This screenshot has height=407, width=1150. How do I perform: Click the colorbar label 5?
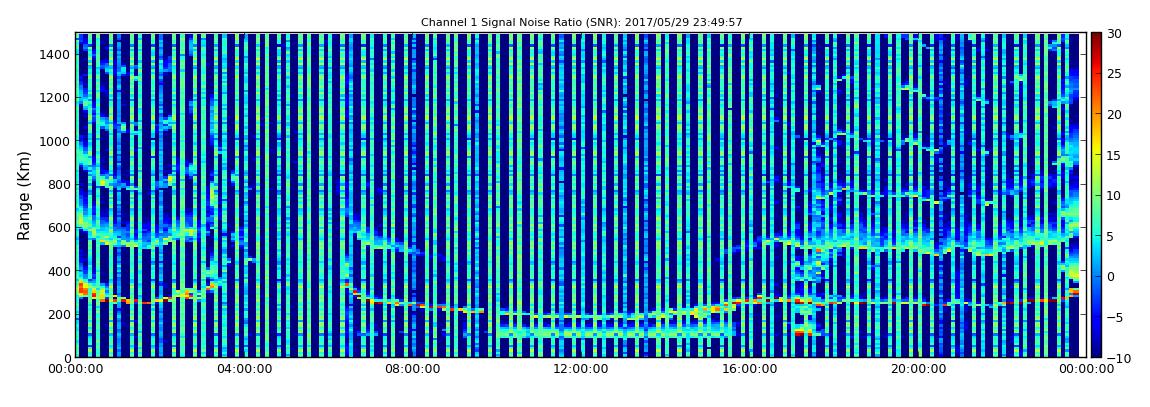pos(1112,236)
